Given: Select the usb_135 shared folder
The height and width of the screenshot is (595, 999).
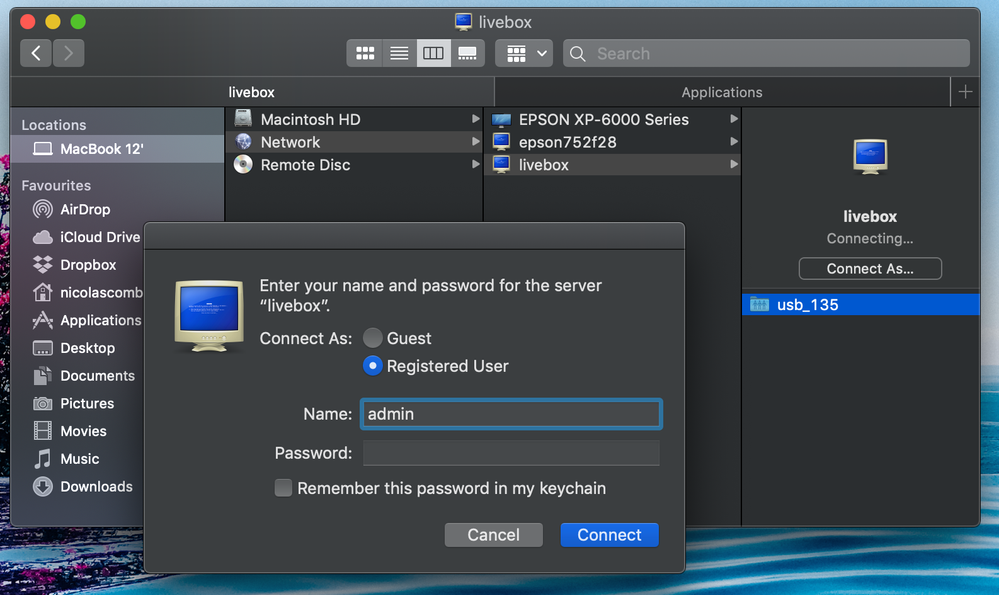Looking at the screenshot, I should click(807, 305).
